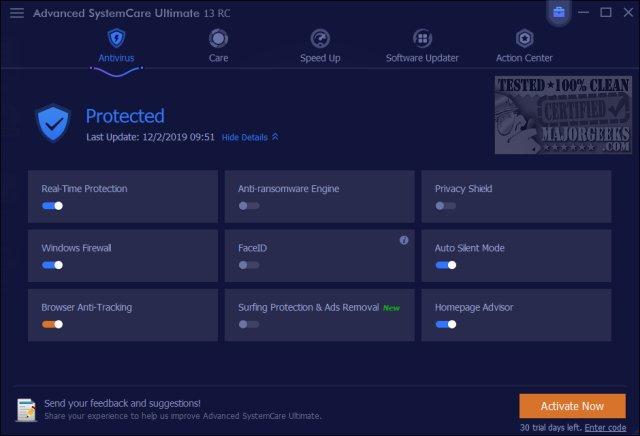The image size is (640, 436).
Task: Enable Surfing Protection & Ads Removal switch
Action: click(249, 324)
